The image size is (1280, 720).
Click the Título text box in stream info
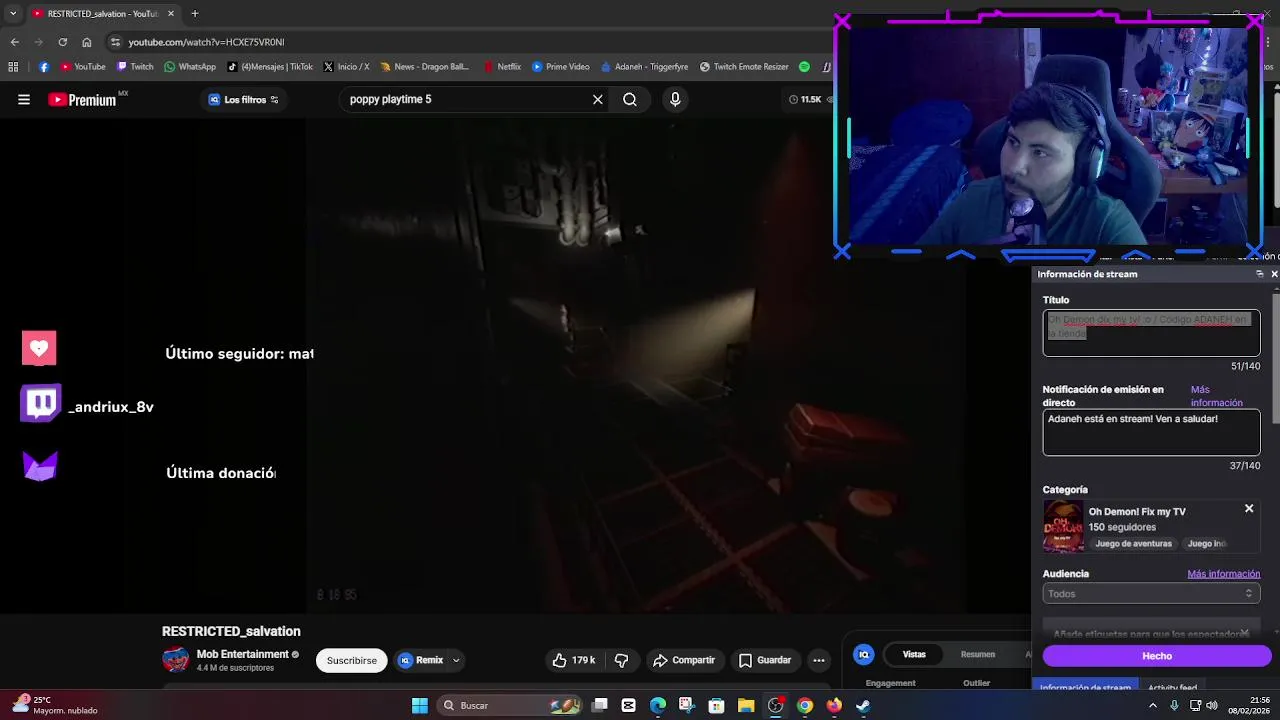point(1151,332)
